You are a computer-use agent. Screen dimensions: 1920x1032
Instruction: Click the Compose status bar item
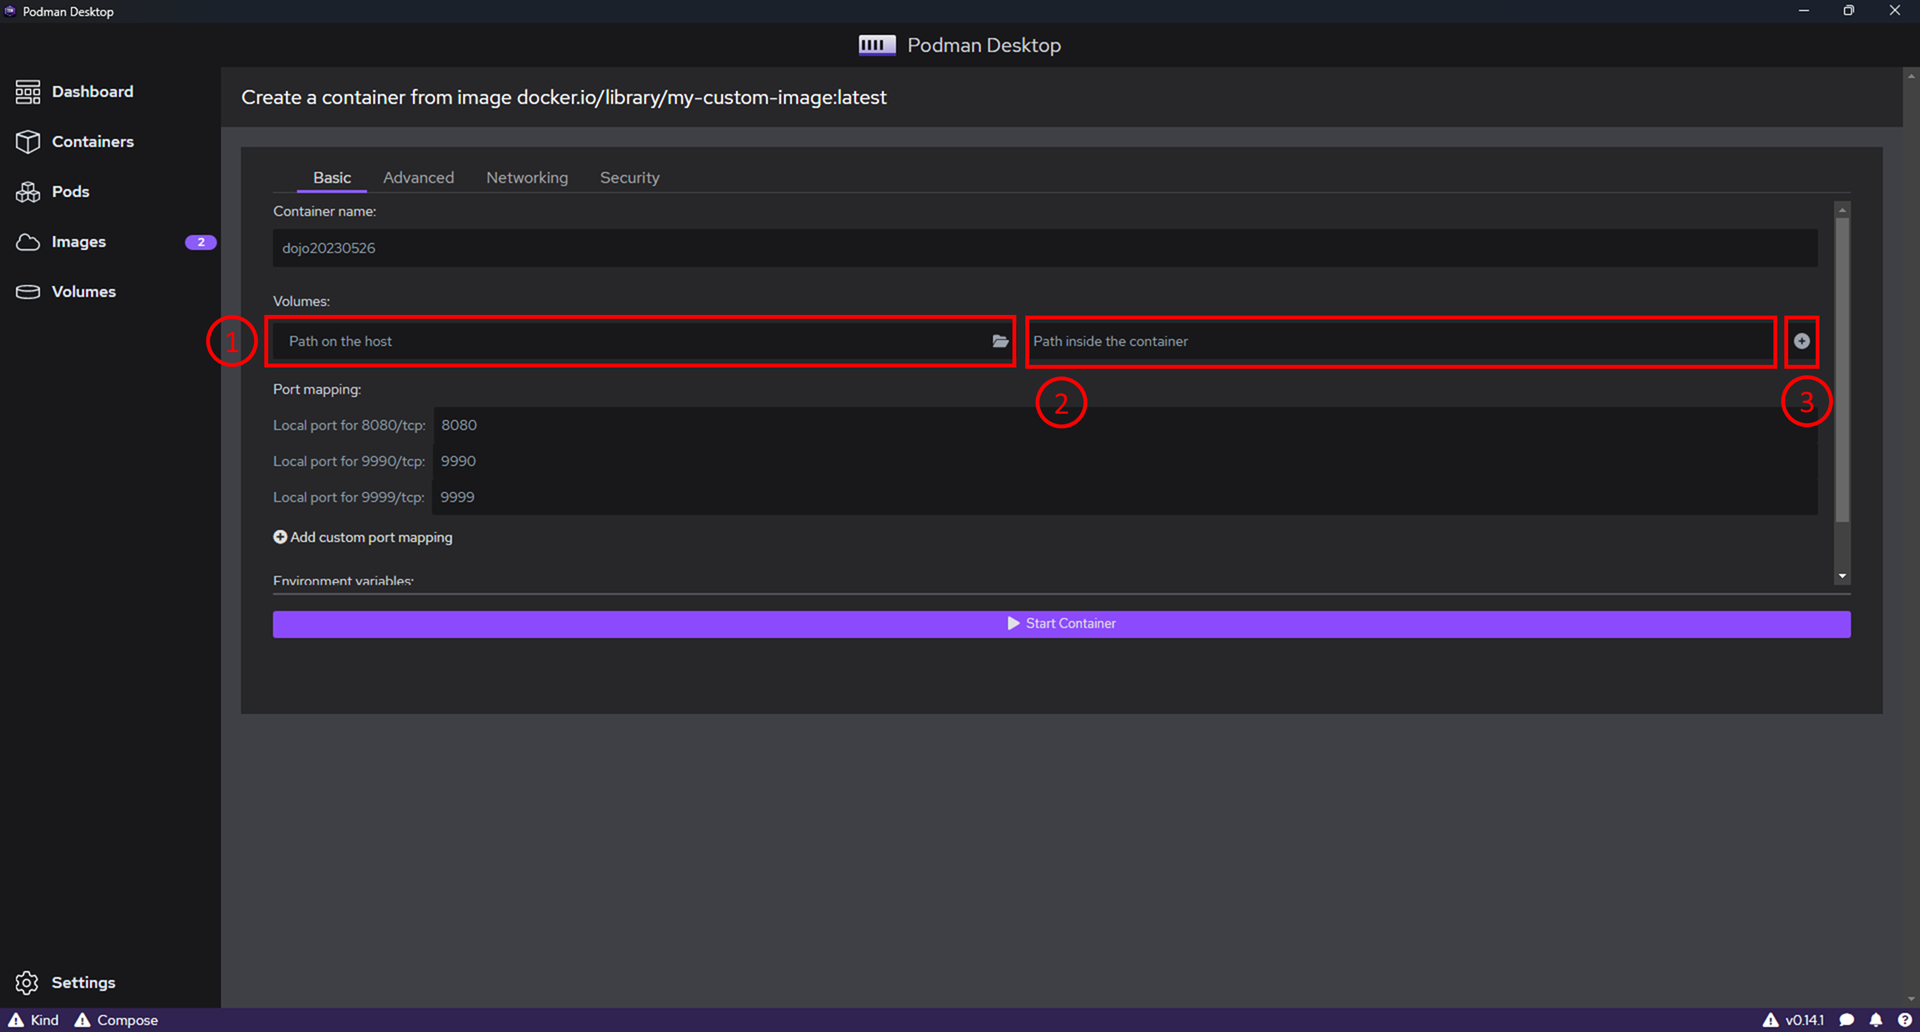(x=116, y=1020)
